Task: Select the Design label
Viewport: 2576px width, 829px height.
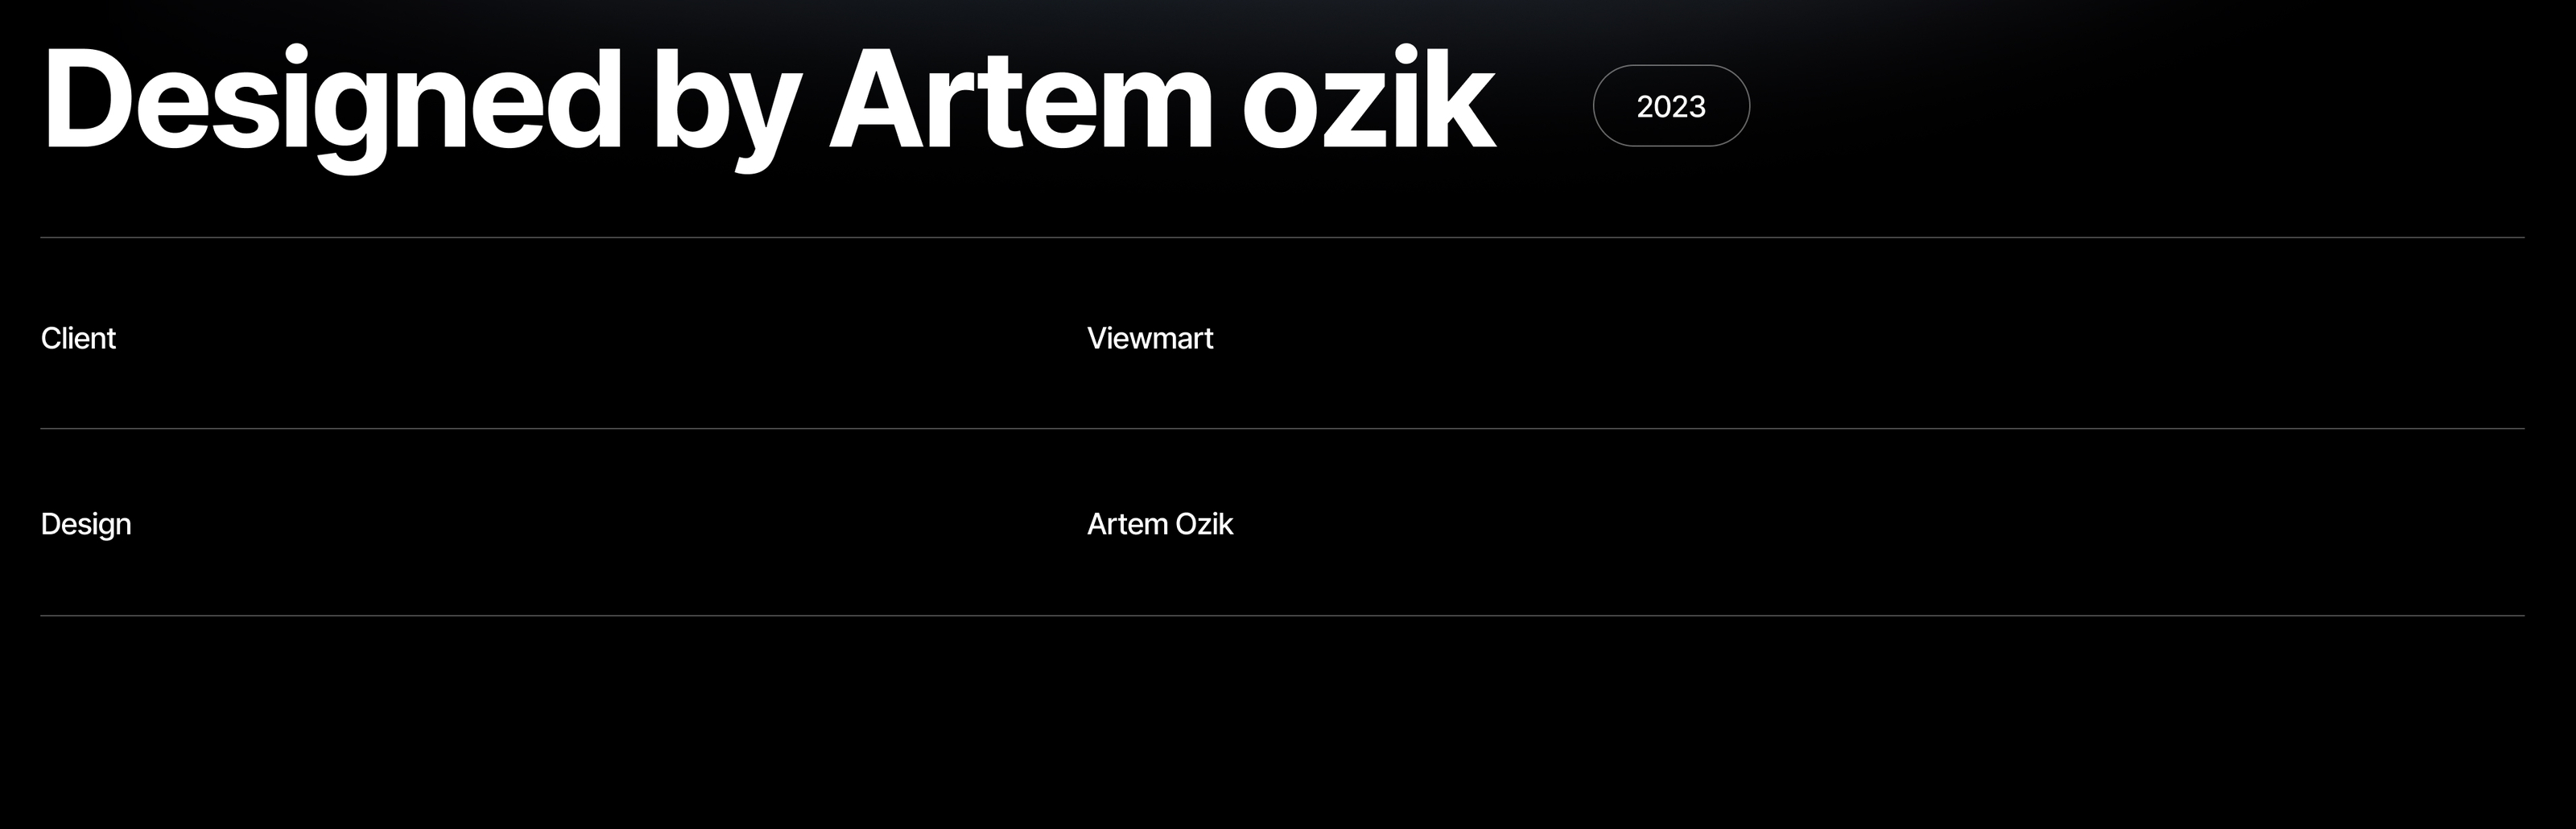Action: click(86, 524)
